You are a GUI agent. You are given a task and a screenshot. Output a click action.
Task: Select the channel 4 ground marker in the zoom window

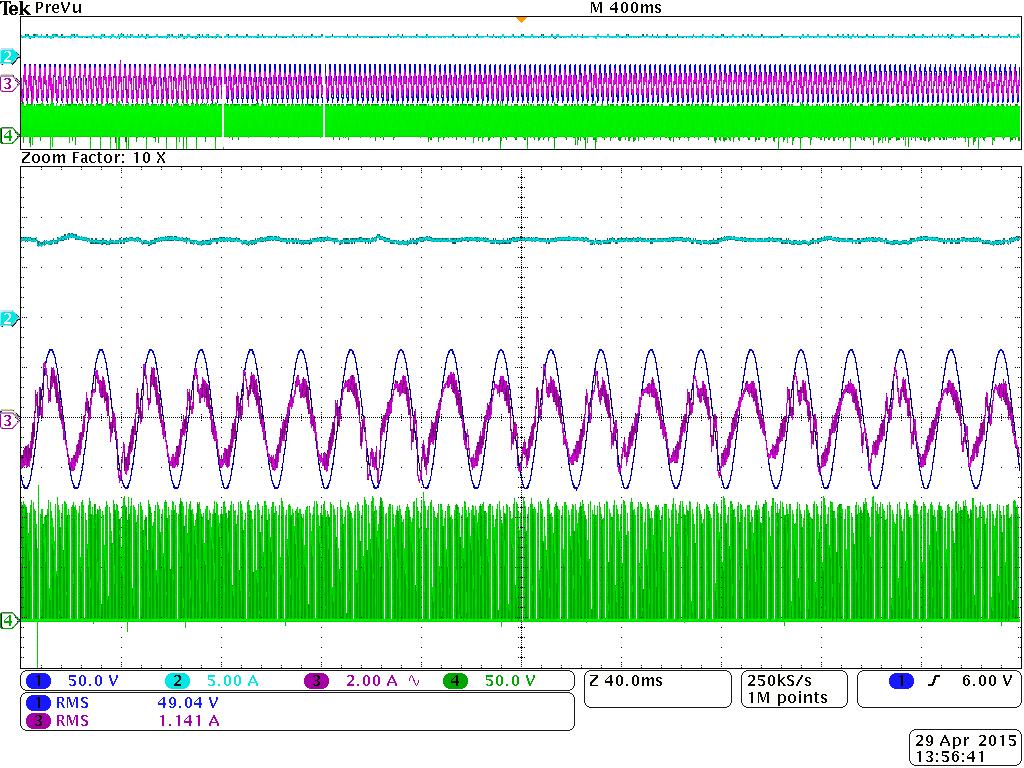[x=8, y=620]
